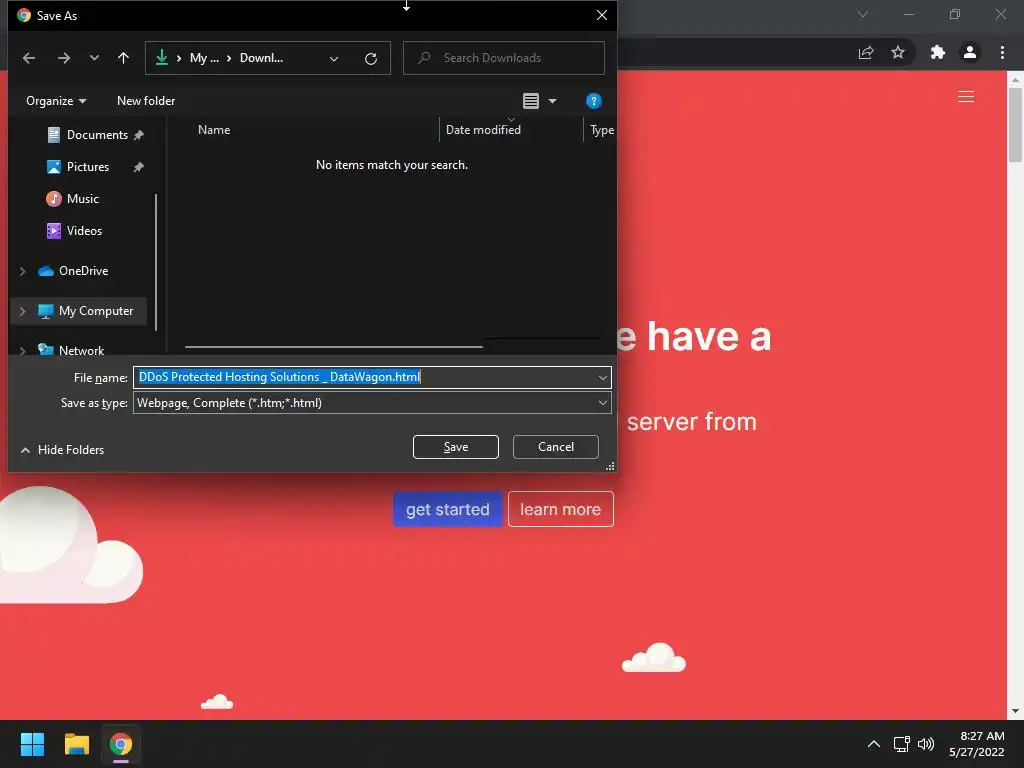Open File Explorer from taskbar
This screenshot has height=768, width=1024.
click(x=77, y=744)
